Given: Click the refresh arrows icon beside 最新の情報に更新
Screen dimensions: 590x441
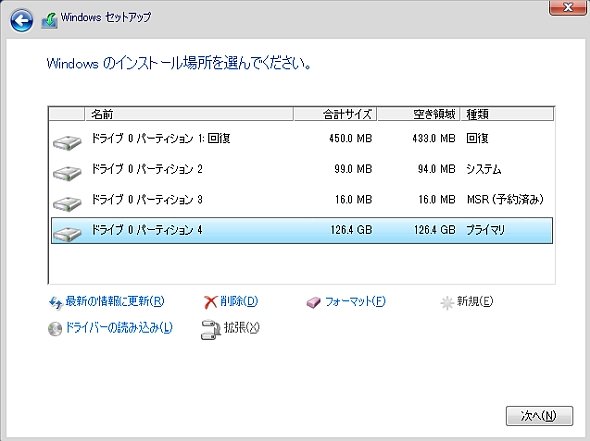Looking at the screenshot, I should click(x=56, y=303).
